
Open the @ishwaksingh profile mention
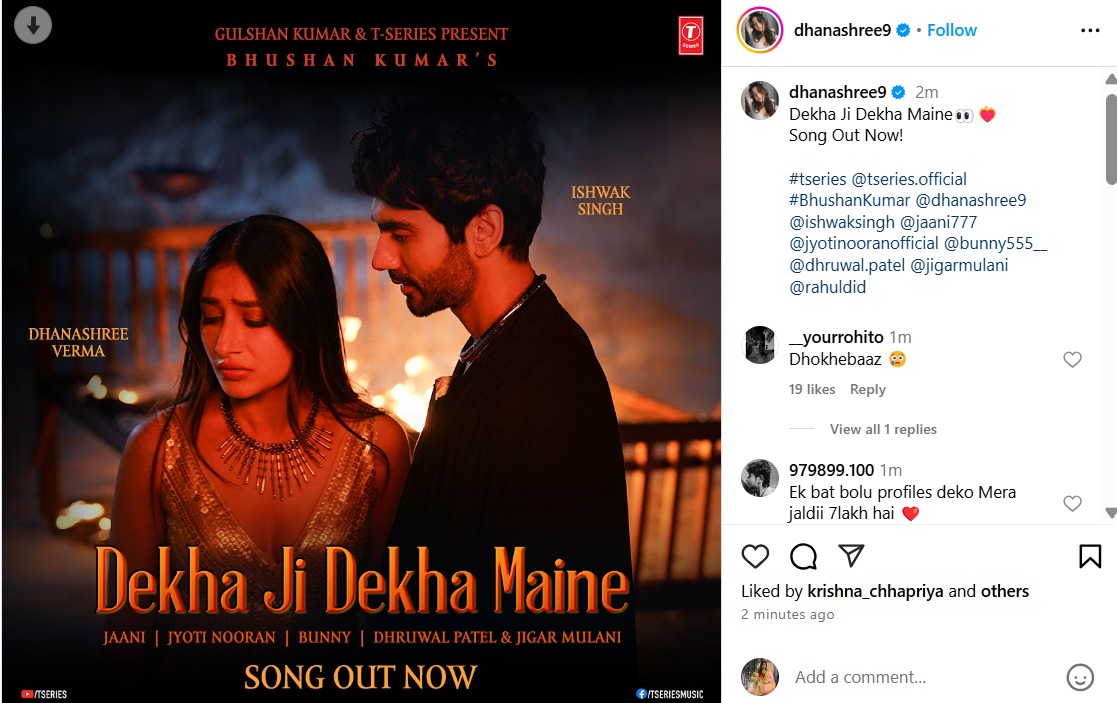841,222
